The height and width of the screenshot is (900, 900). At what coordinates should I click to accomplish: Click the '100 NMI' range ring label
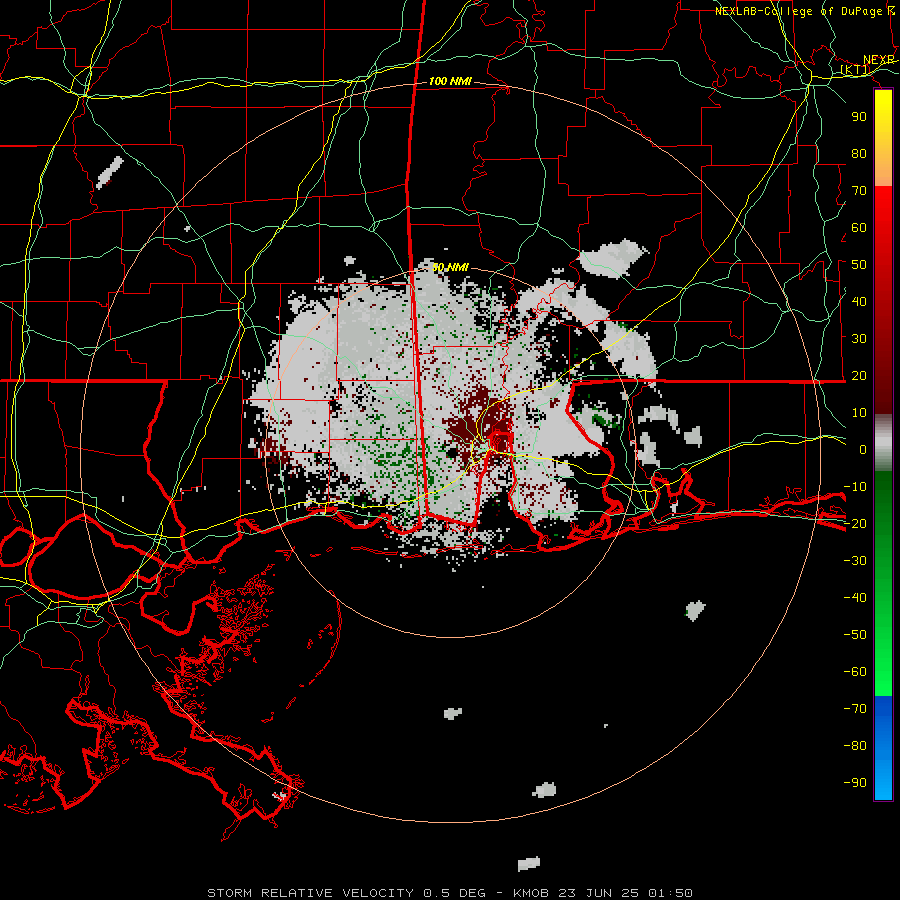click(x=450, y=81)
